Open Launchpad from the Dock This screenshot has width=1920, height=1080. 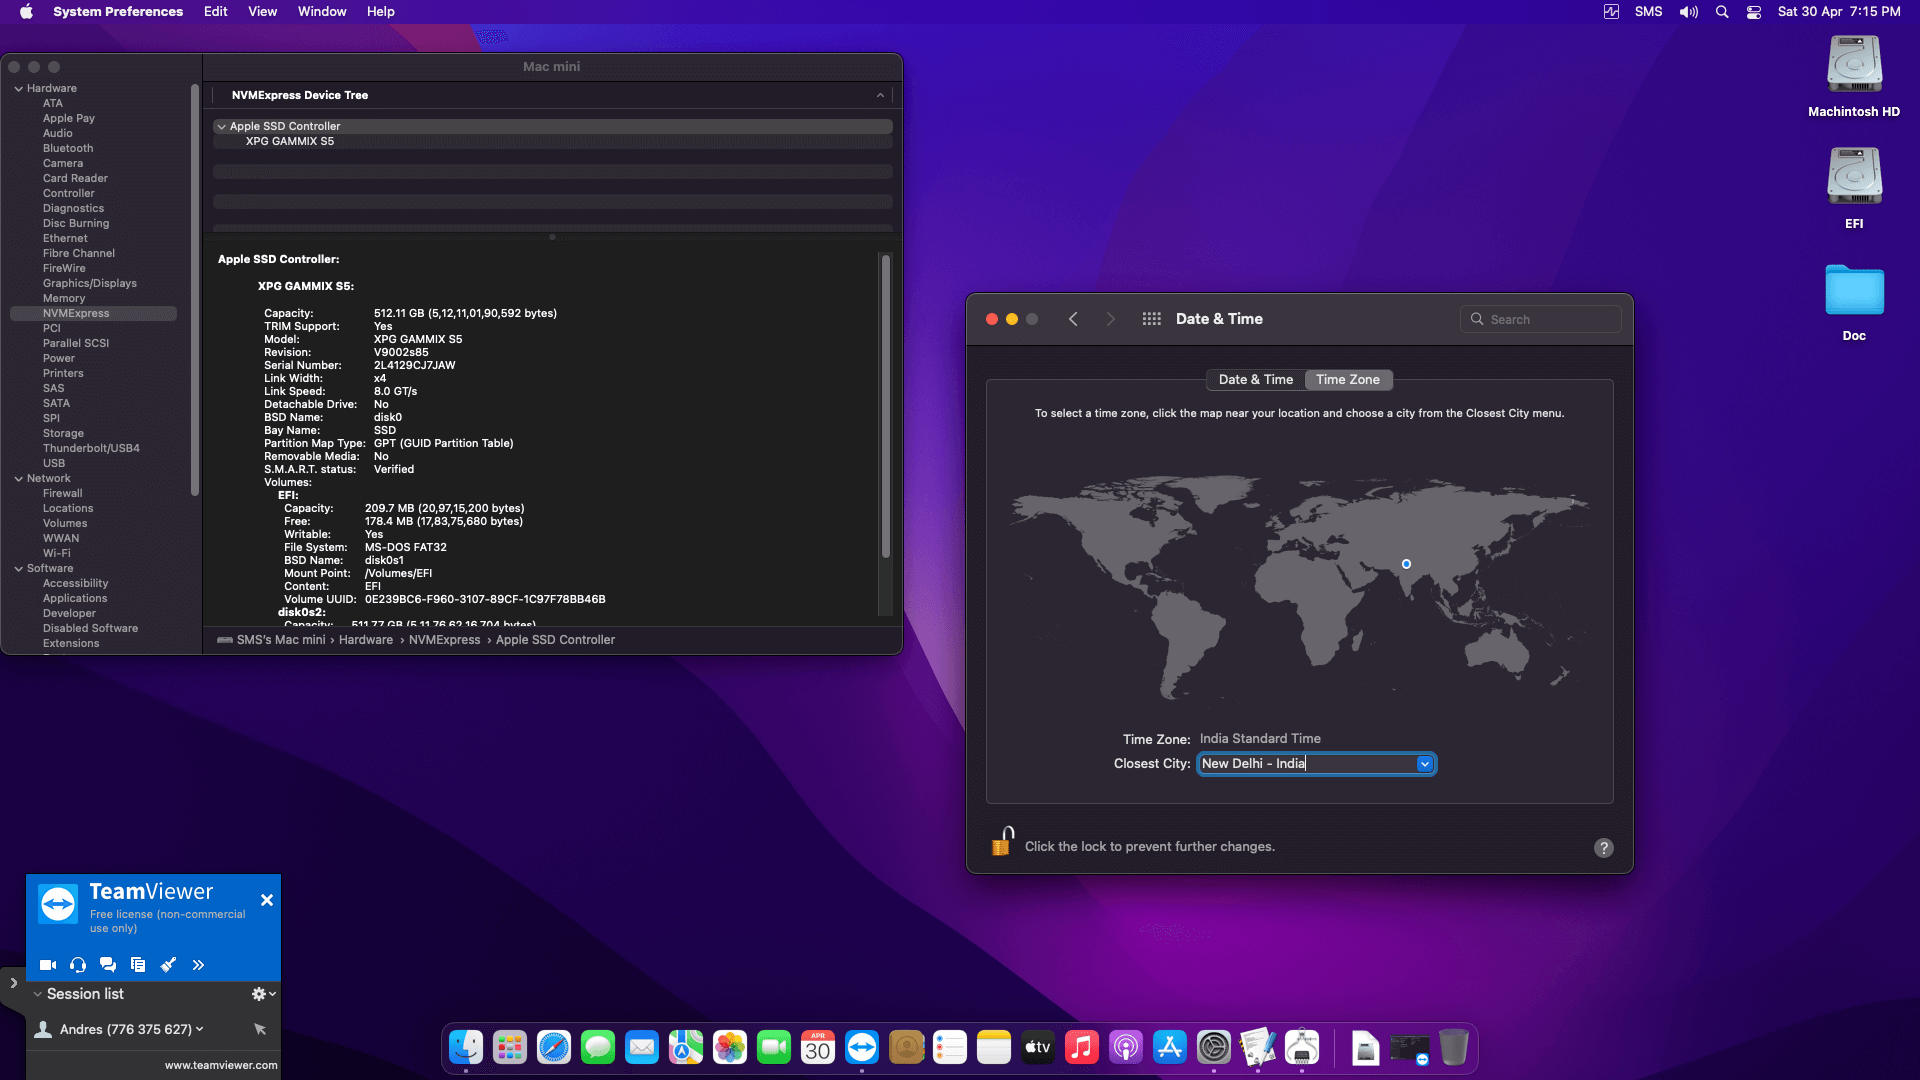click(510, 1047)
